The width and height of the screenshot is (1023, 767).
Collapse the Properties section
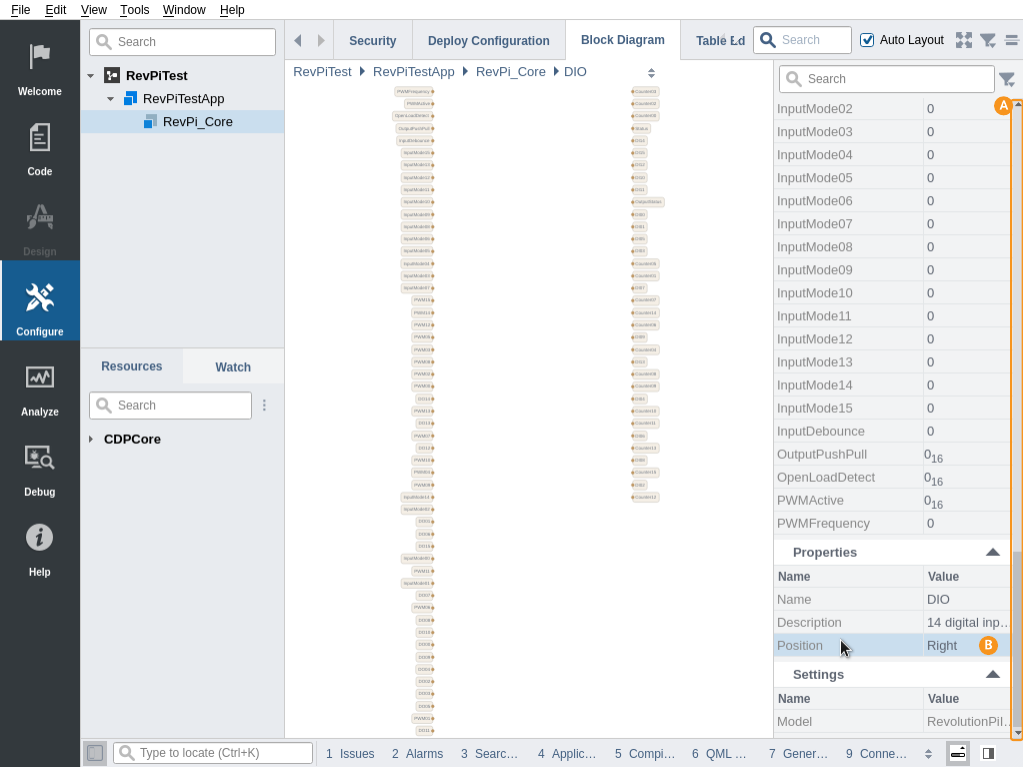(992, 552)
